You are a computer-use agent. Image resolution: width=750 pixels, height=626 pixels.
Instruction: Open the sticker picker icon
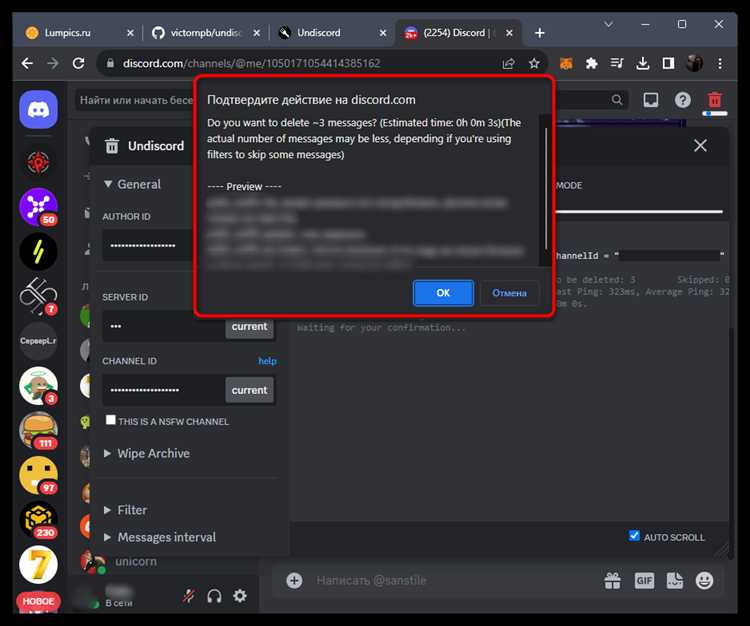click(674, 581)
